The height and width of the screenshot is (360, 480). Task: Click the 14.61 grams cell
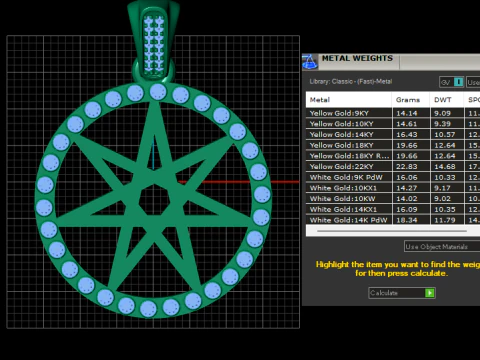click(411, 124)
